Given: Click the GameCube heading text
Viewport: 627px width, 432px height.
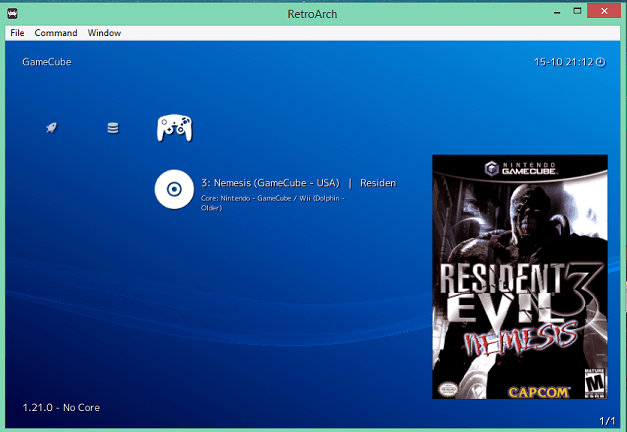Looking at the screenshot, I should coord(46,62).
